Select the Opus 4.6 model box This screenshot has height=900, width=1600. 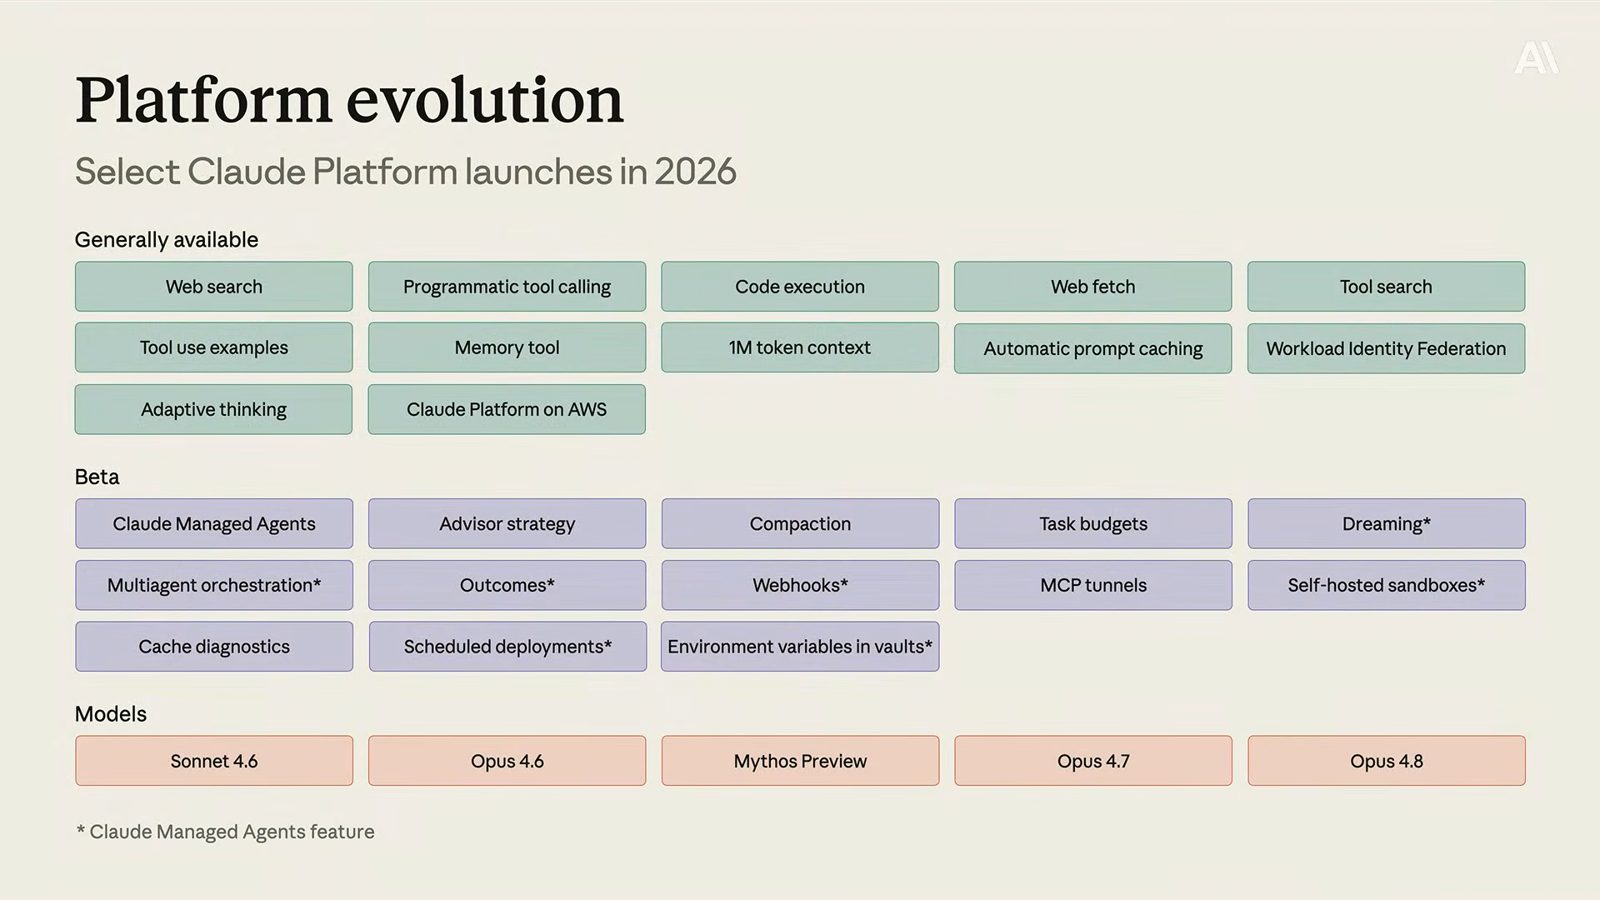pos(507,761)
